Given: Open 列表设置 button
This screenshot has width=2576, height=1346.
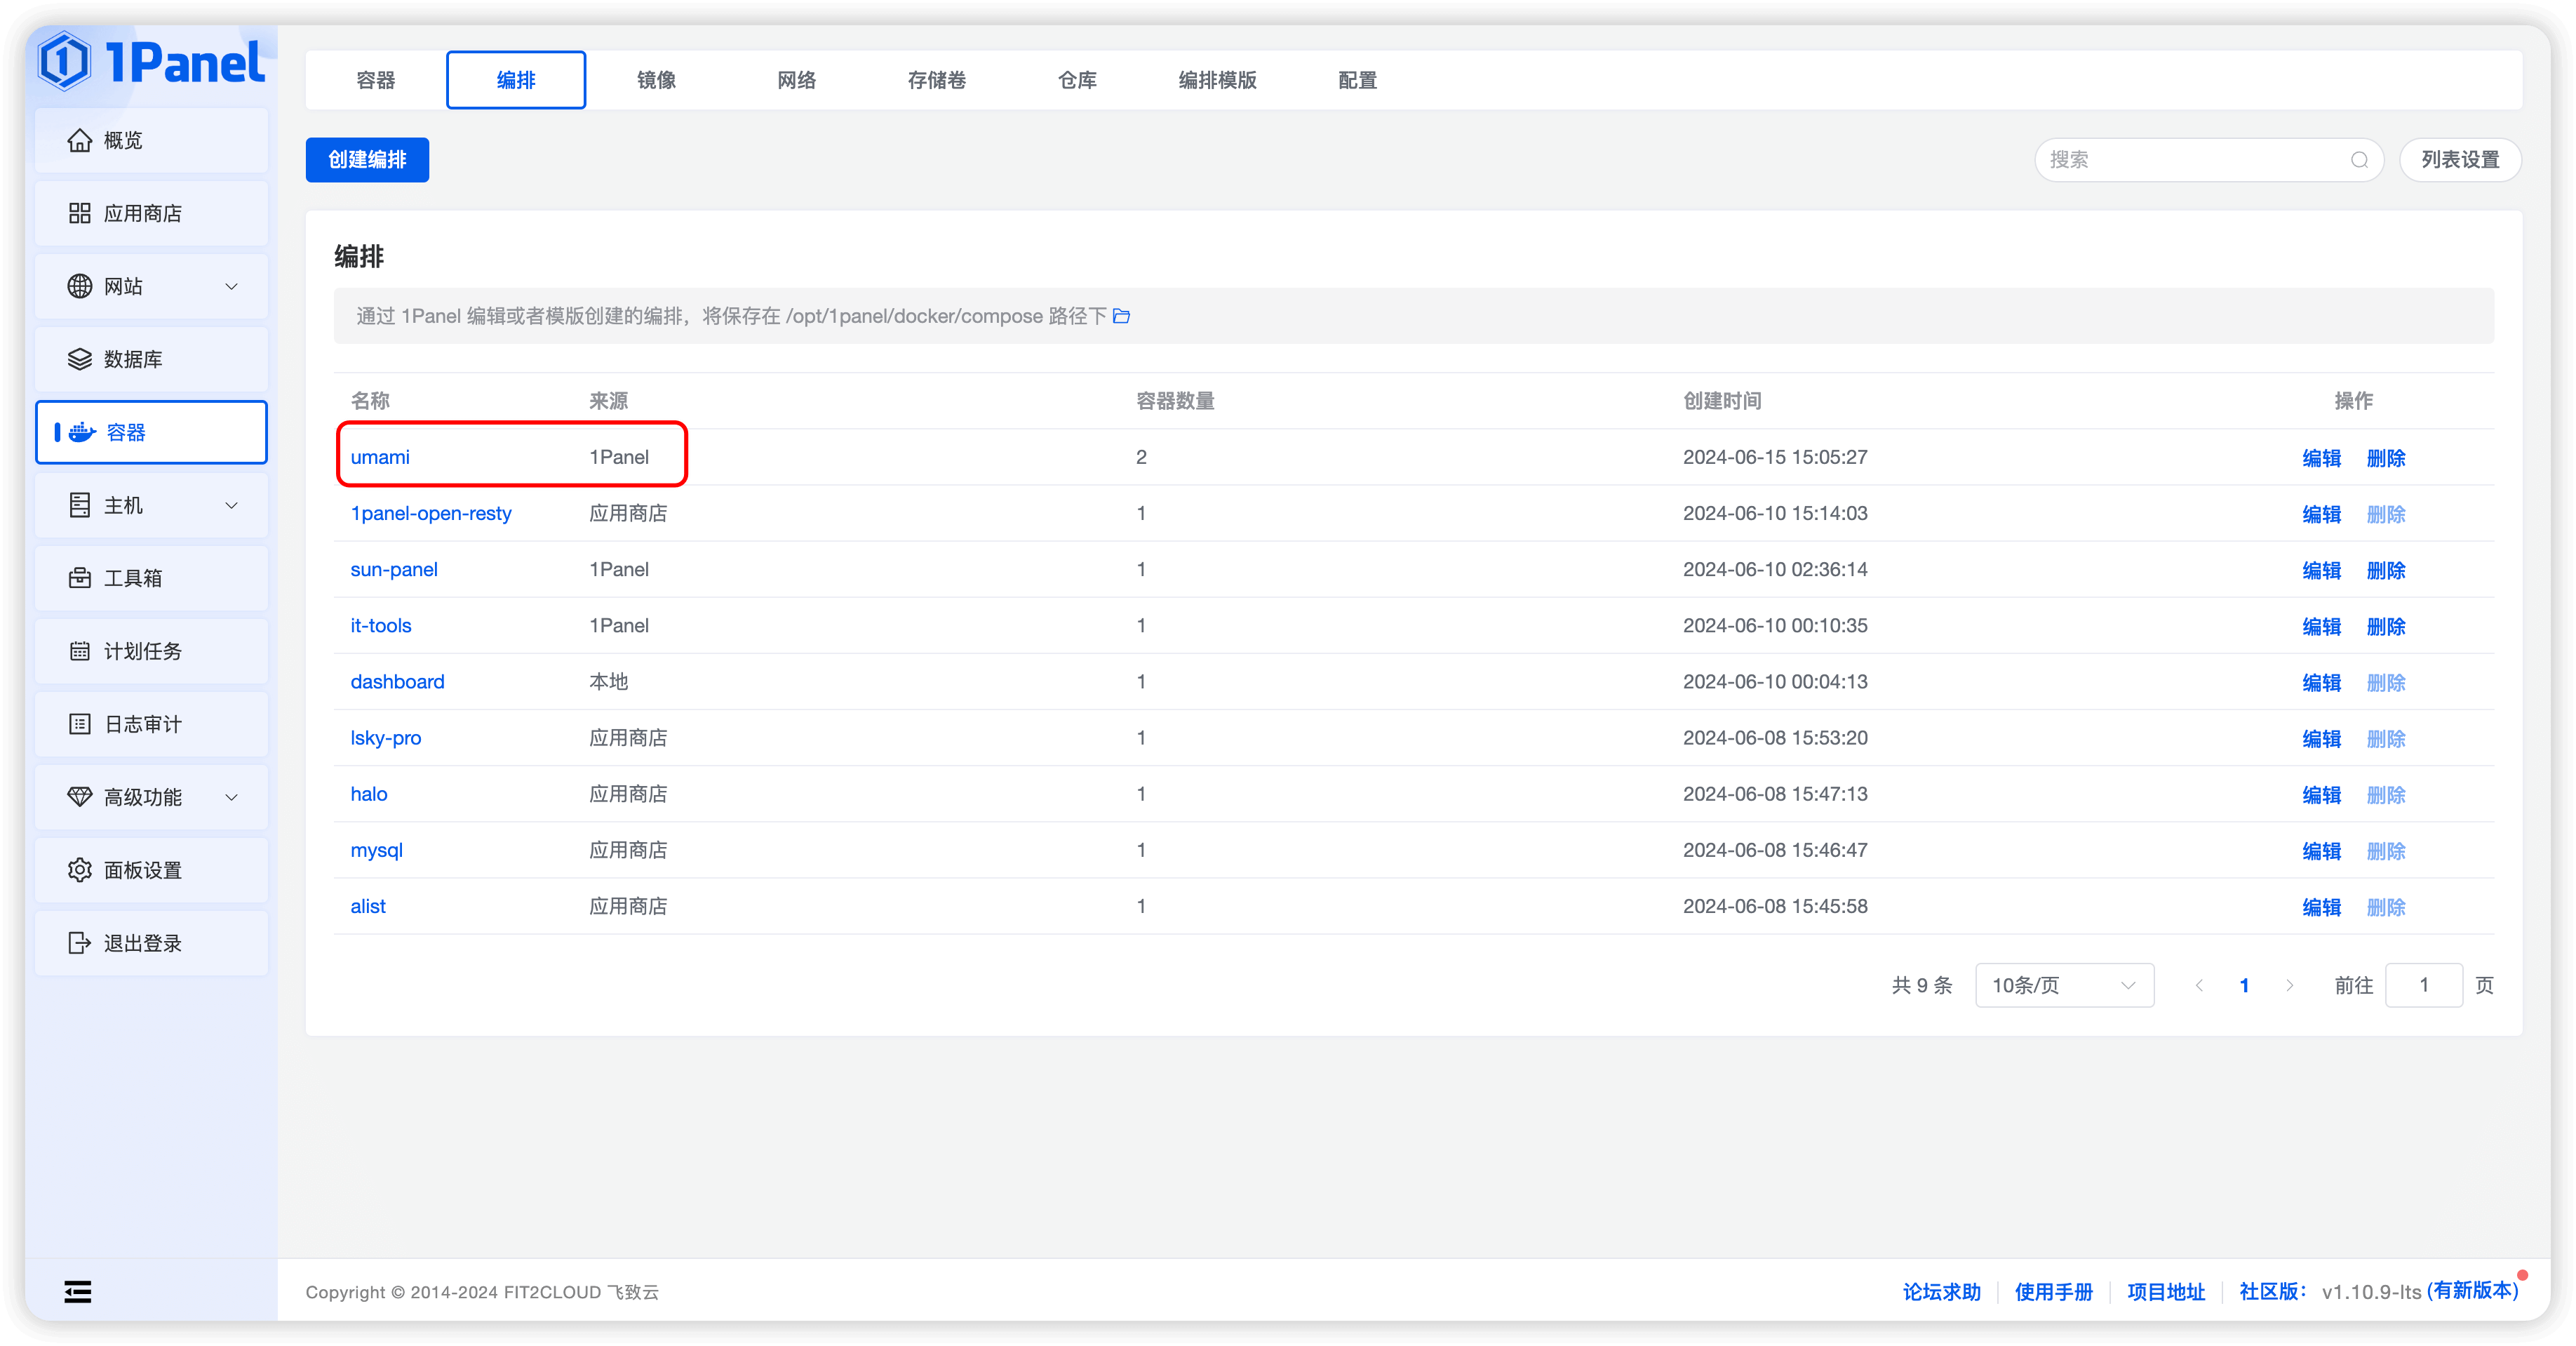Looking at the screenshot, I should click(2460, 160).
